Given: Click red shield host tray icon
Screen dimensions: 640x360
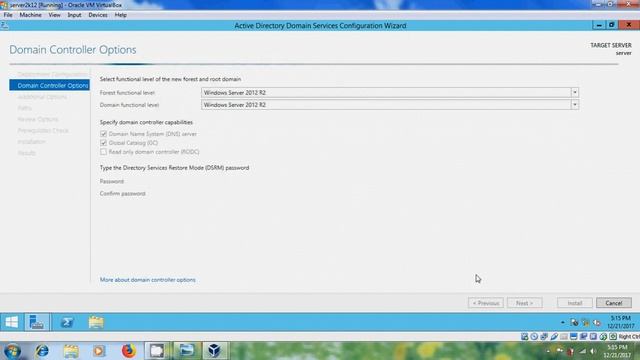Looking at the screenshot, I should coord(570,351).
